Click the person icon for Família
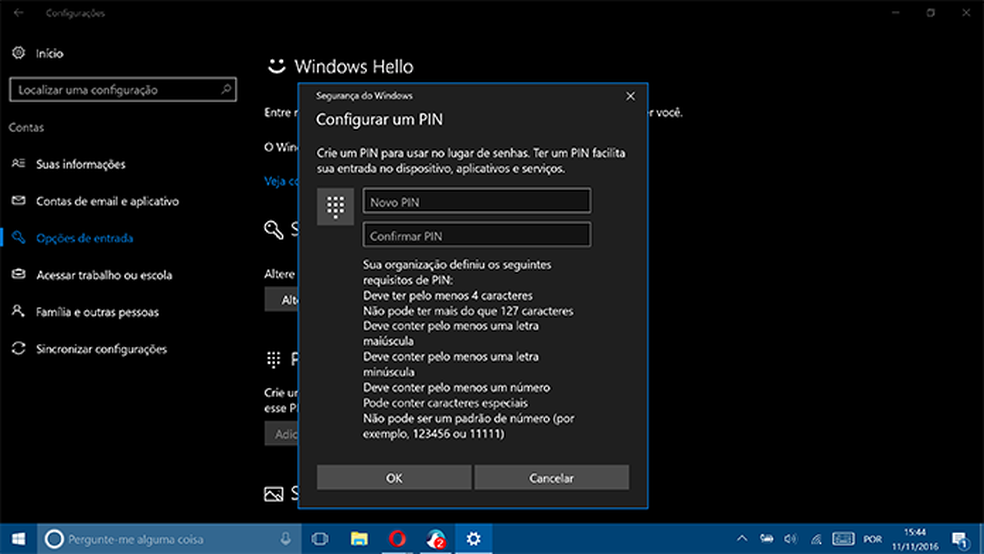 coord(19,311)
